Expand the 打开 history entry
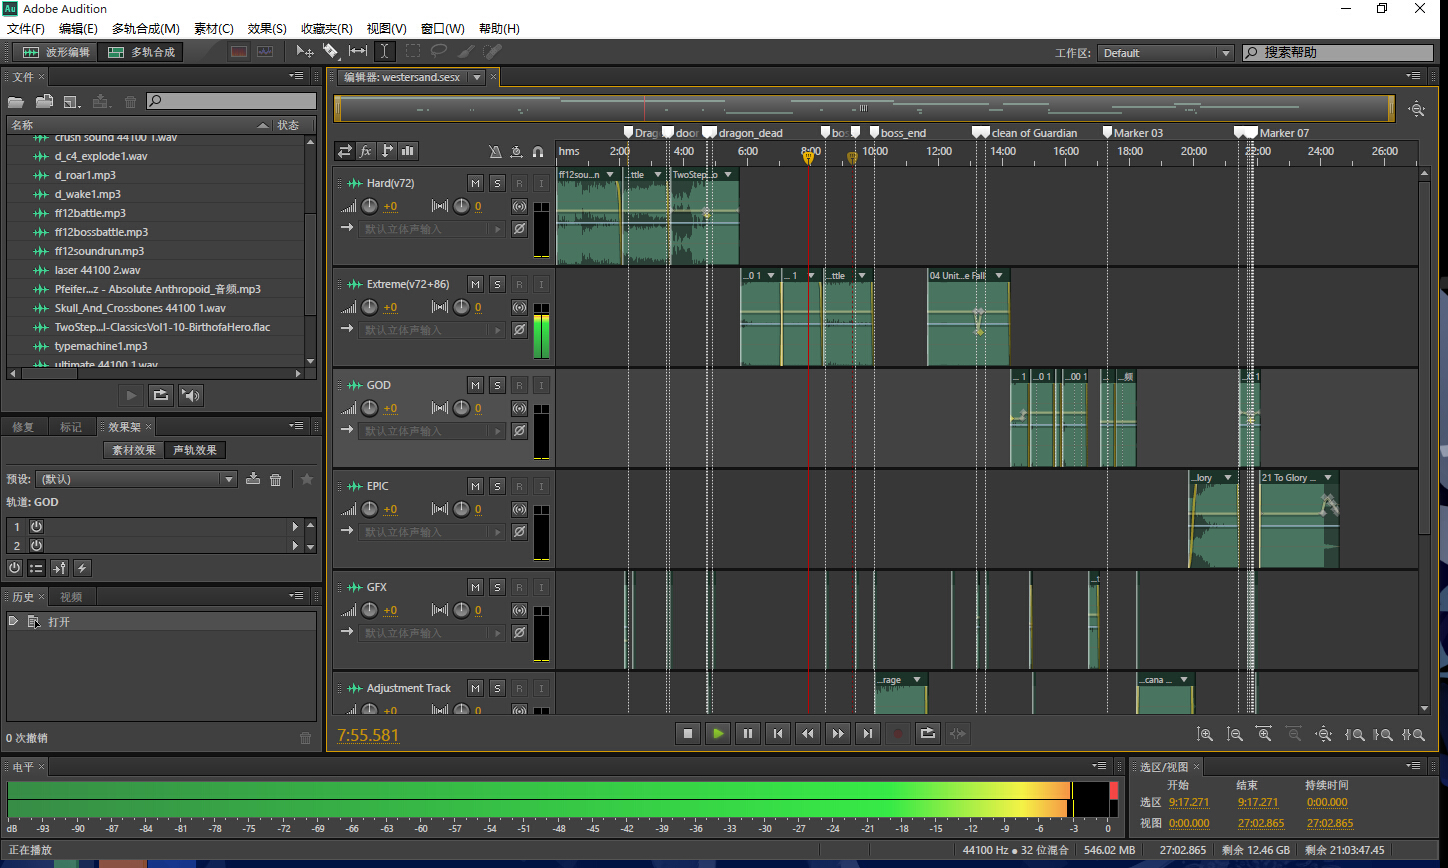1448x868 pixels. (13, 621)
